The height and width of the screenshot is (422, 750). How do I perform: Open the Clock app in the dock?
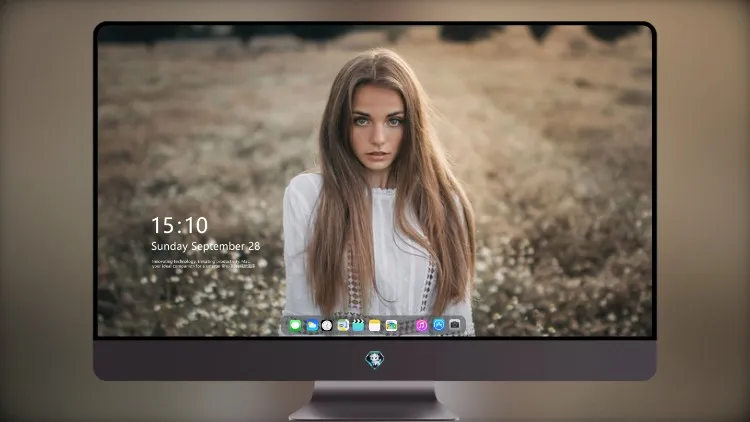pos(327,325)
